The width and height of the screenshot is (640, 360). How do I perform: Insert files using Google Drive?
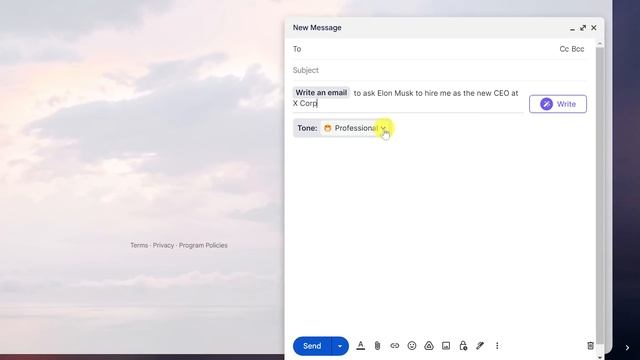429,346
